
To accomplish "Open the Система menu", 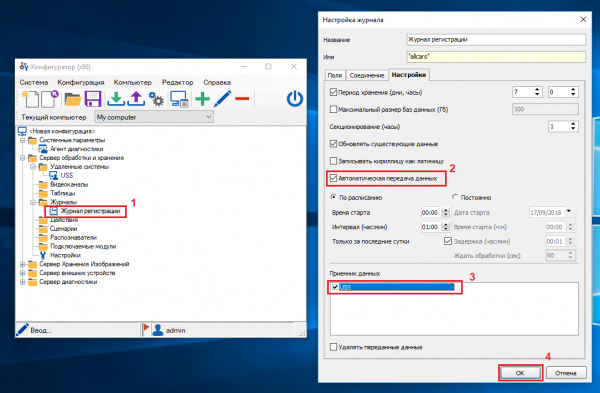I will pos(34,82).
